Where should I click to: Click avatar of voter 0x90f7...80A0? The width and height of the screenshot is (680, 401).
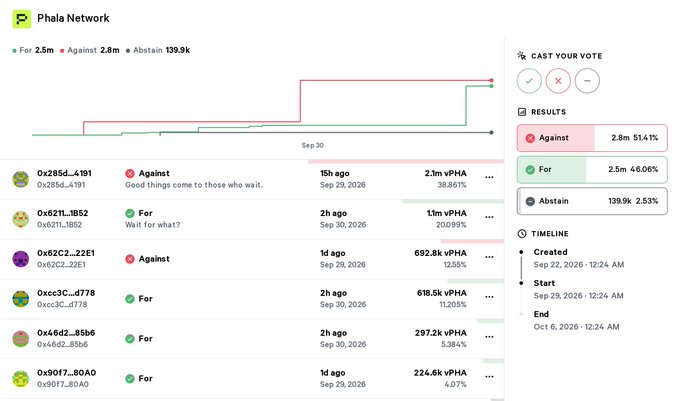click(x=20, y=378)
